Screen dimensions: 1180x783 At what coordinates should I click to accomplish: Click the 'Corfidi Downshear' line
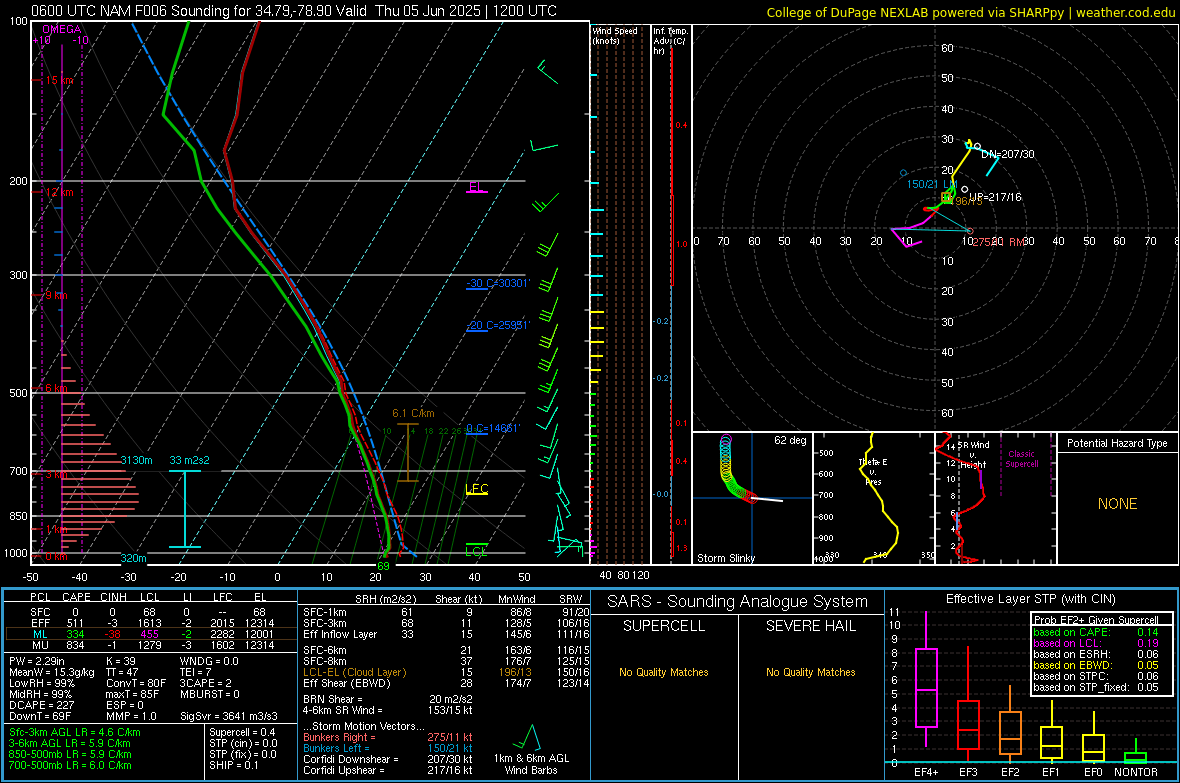(x=388, y=760)
